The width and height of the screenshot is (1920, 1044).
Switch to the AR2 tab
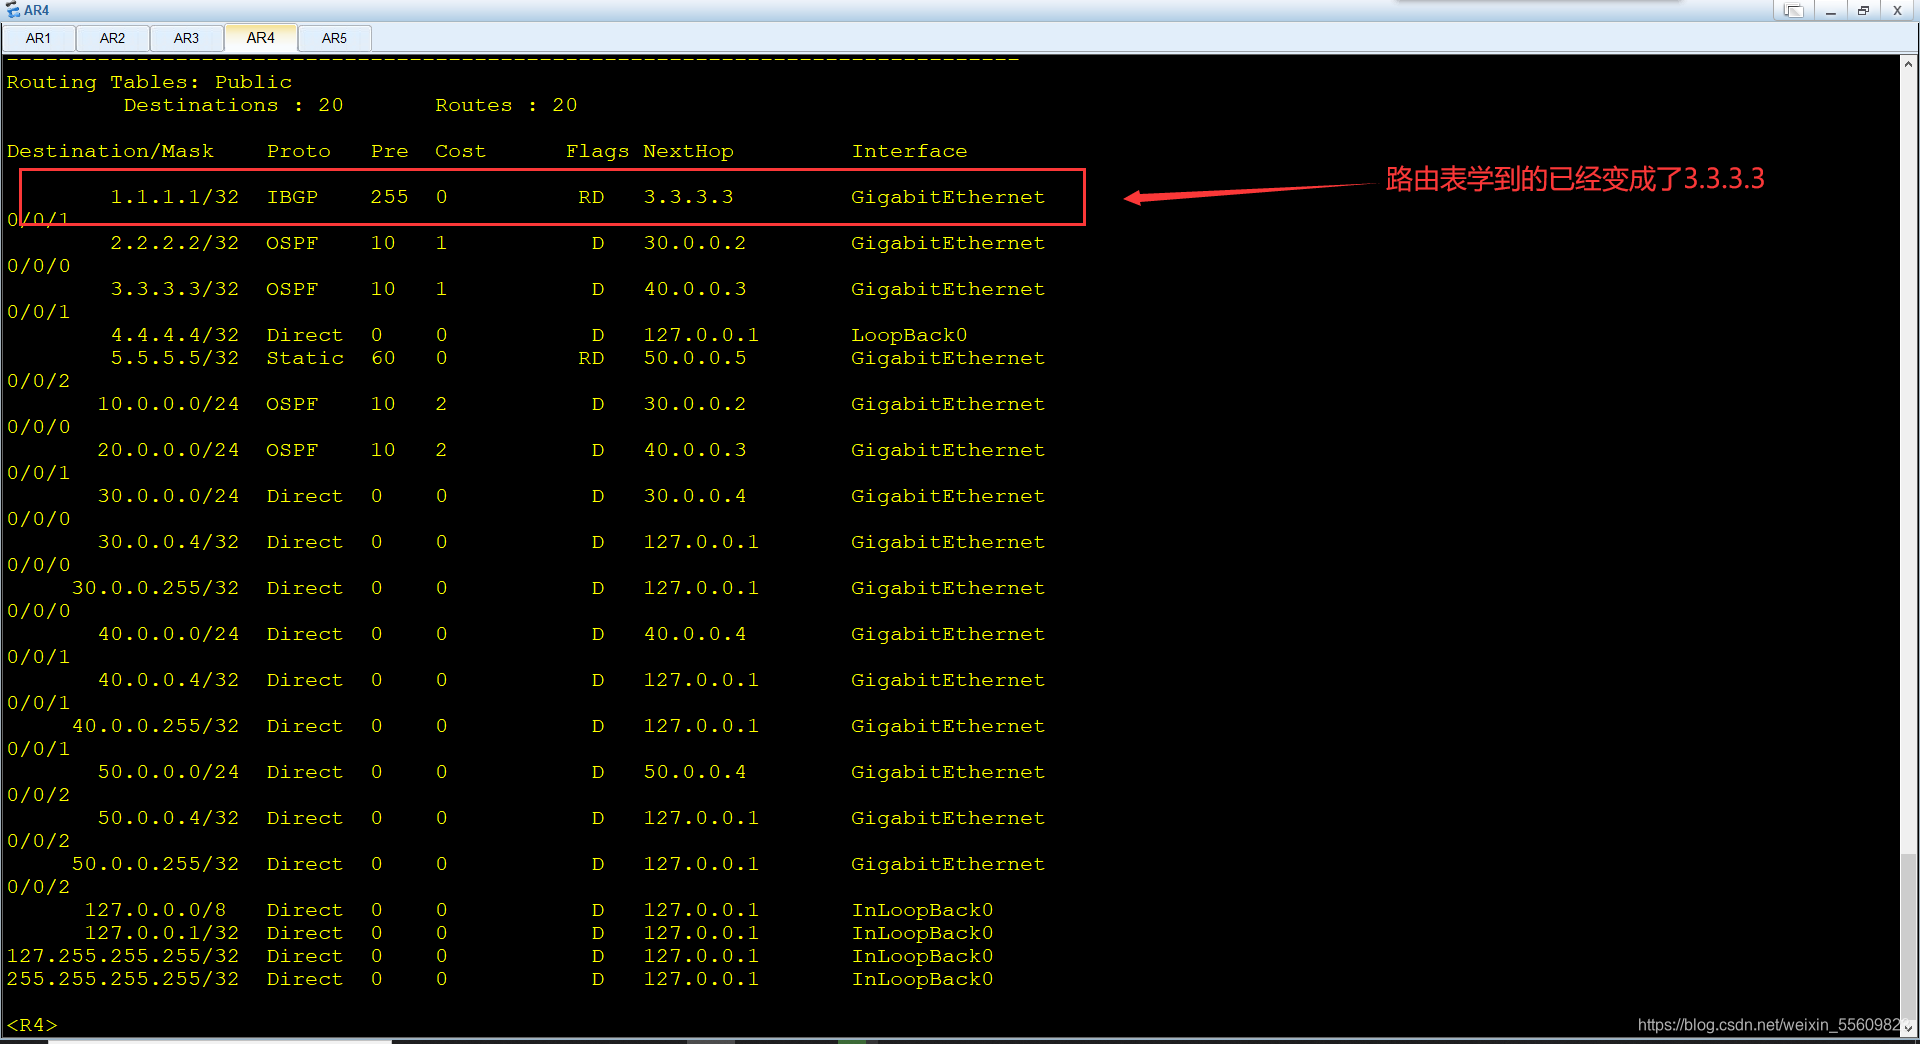point(112,38)
